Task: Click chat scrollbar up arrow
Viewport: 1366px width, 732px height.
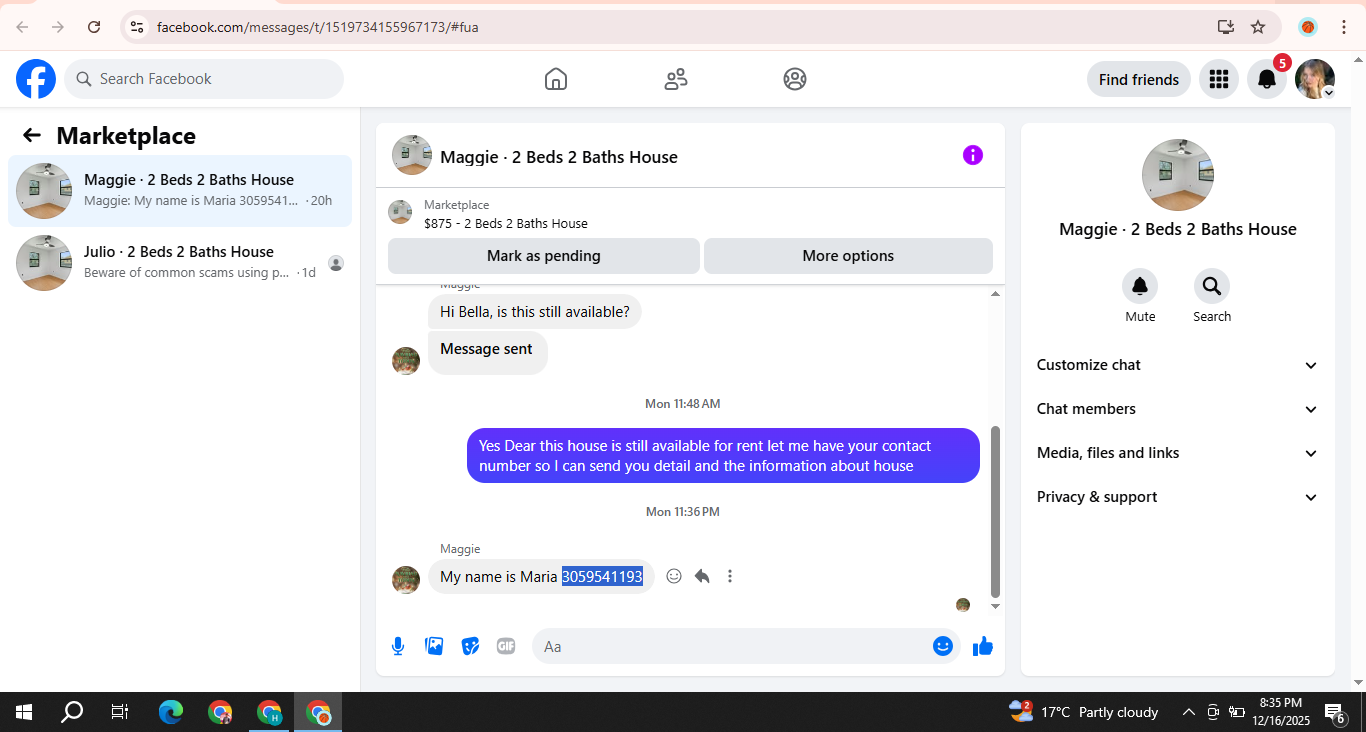Action: (x=995, y=294)
